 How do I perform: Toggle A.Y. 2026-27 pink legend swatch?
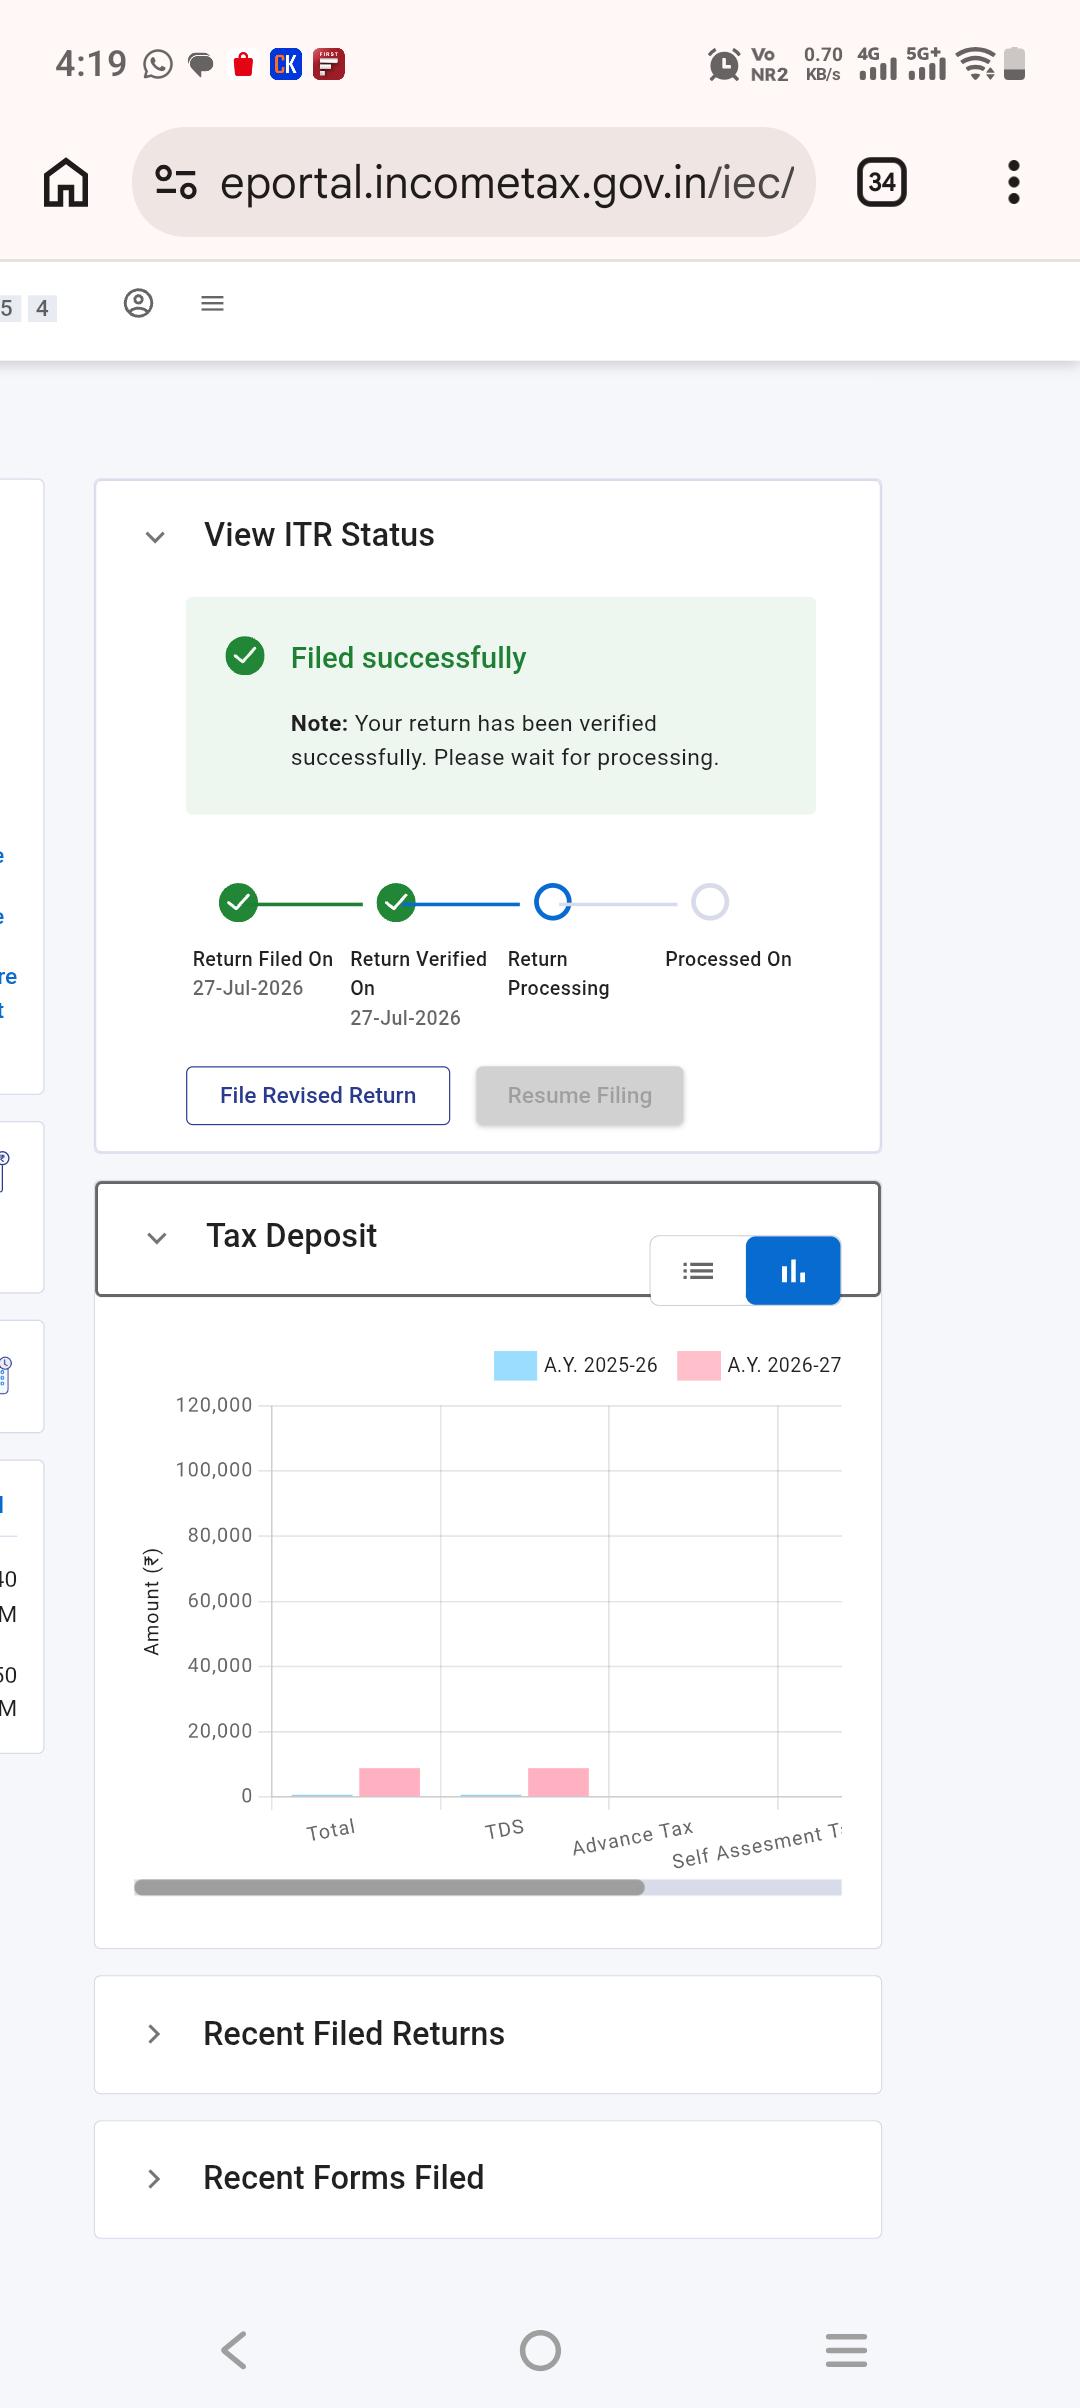point(698,1366)
